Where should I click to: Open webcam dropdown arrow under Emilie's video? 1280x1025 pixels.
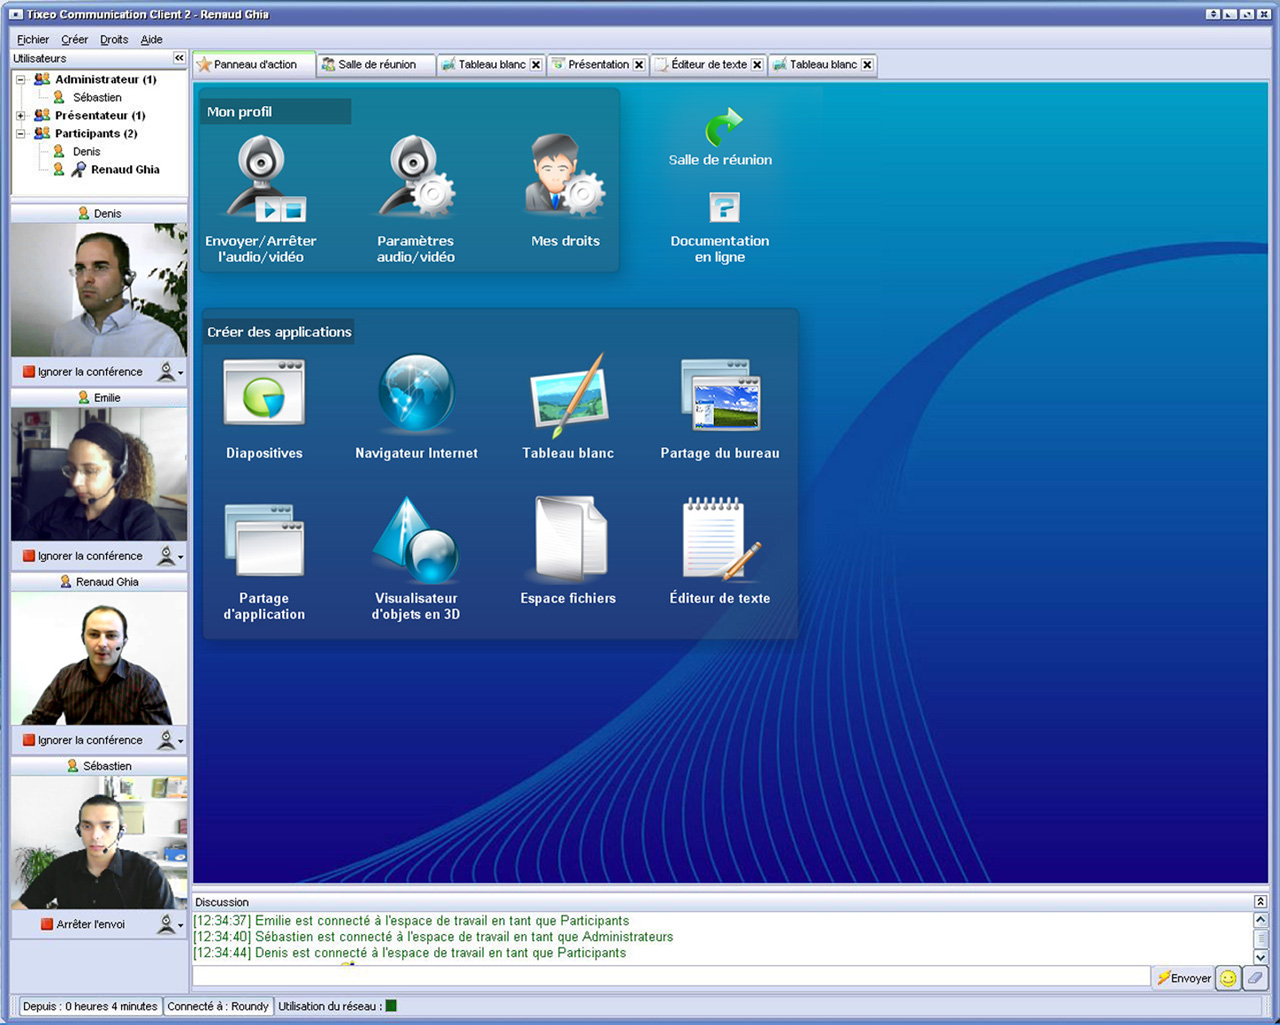tap(180, 557)
